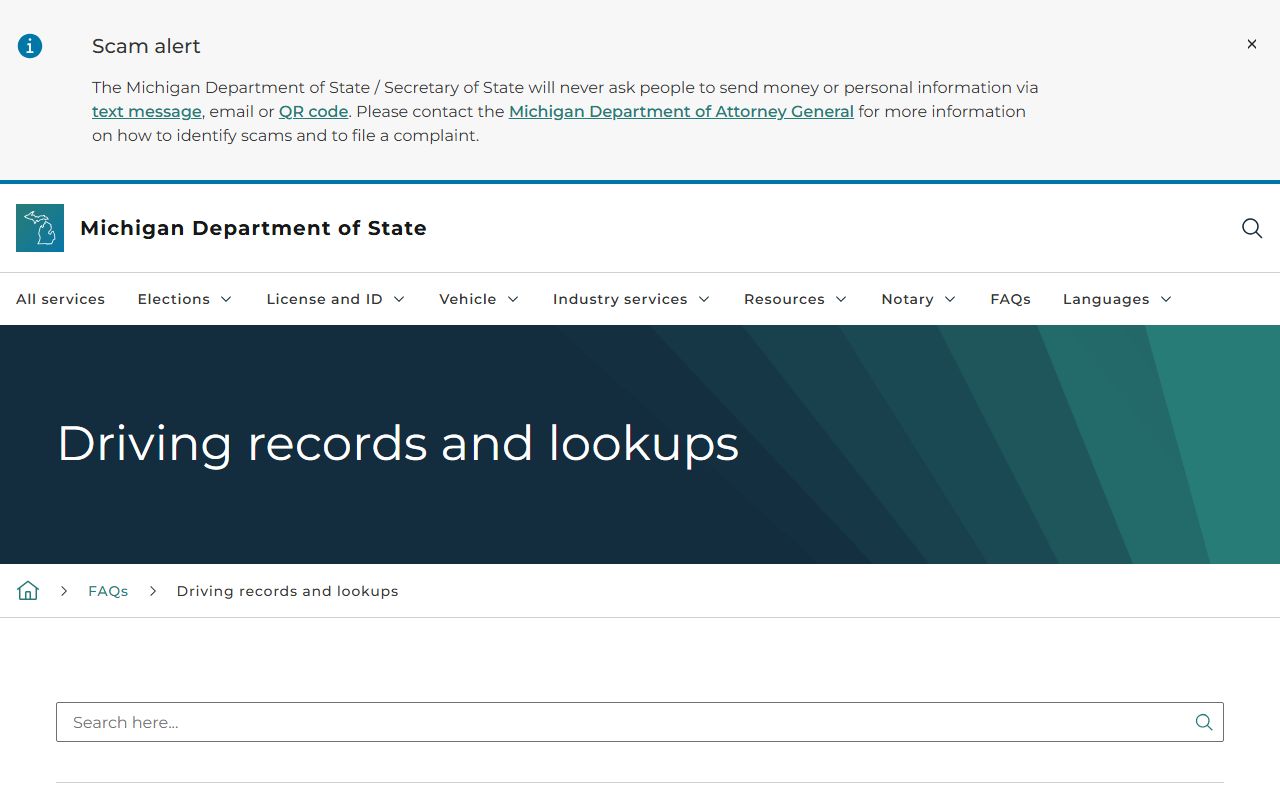Open the text message link
Image resolution: width=1280 pixels, height=800 pixels.
tap(147, 111)
